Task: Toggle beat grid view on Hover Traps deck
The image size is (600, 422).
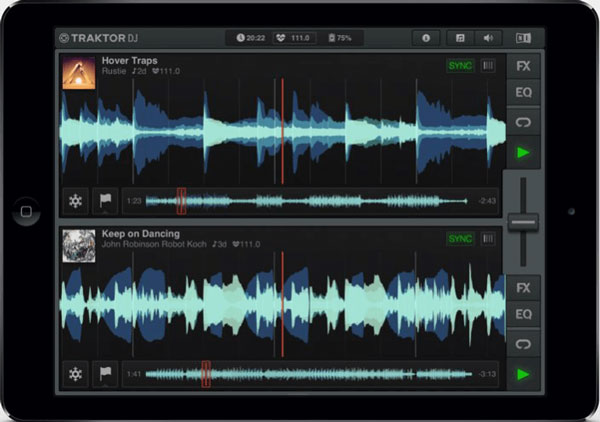Action: pos(488,65)
